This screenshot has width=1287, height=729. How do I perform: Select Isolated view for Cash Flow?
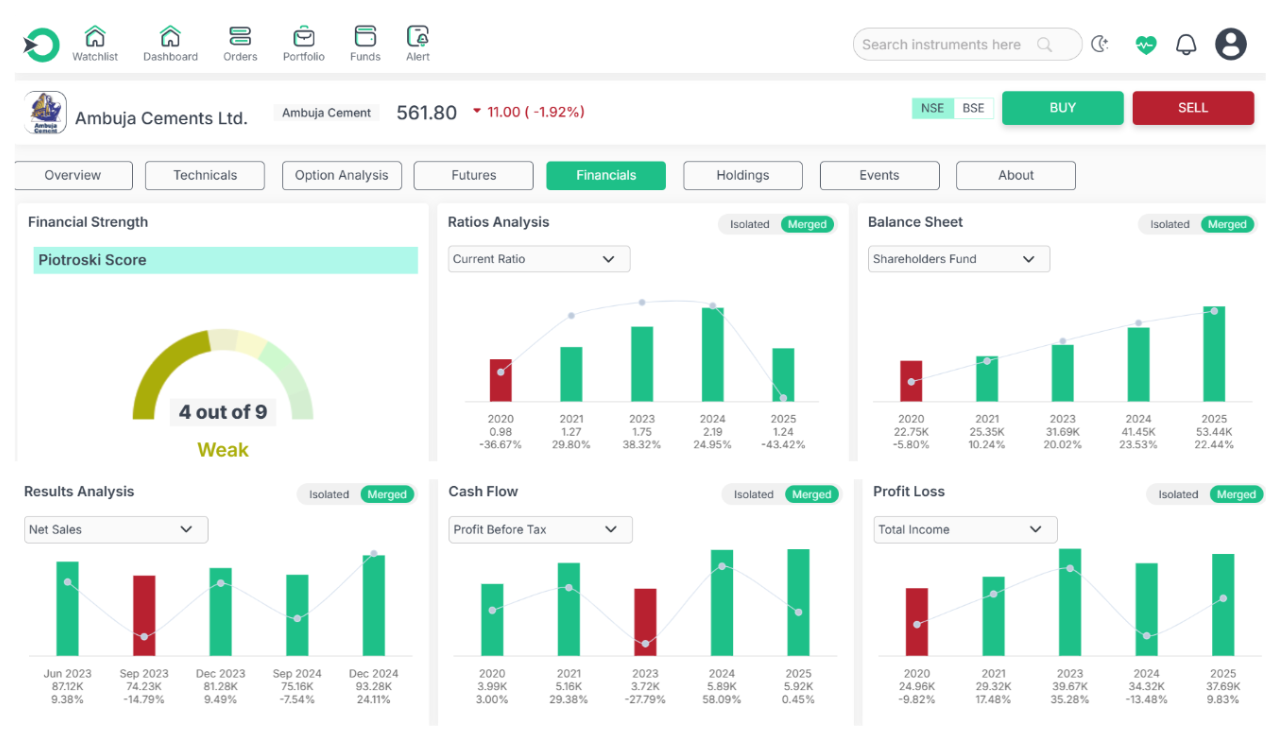(x=753, y=494)
